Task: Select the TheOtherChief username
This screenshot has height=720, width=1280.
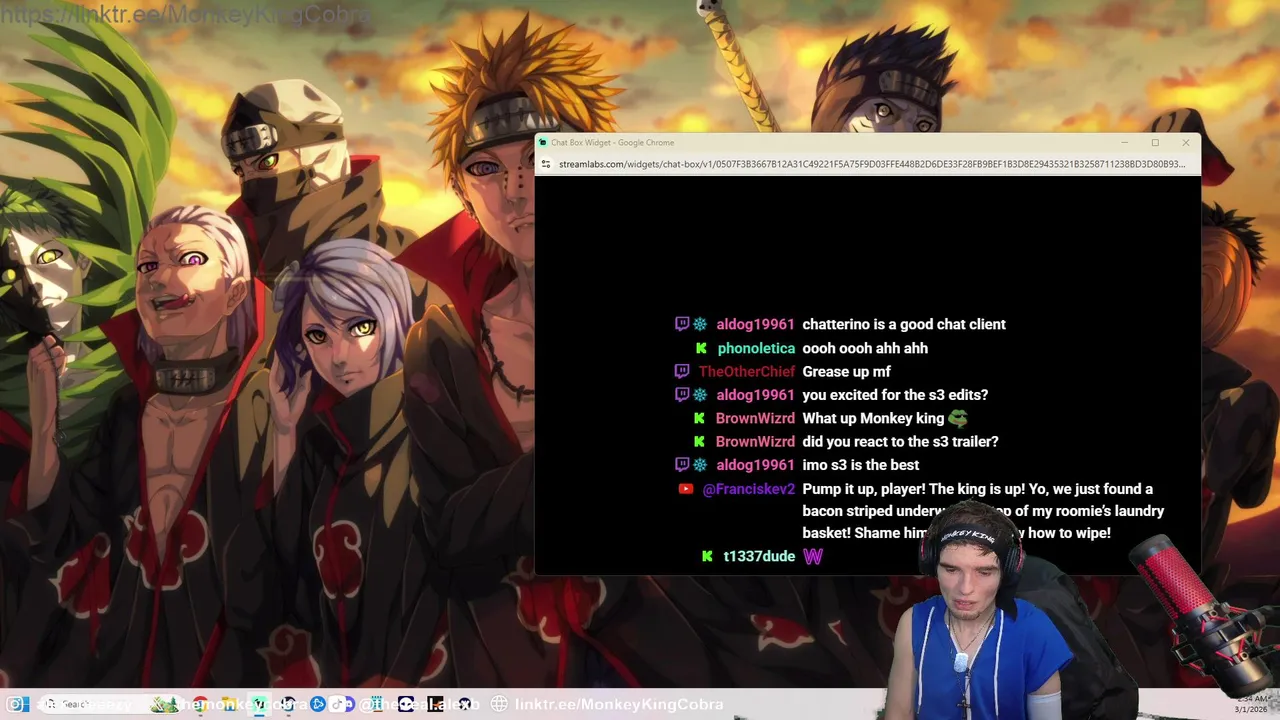Action: click(x=747, y=371)
